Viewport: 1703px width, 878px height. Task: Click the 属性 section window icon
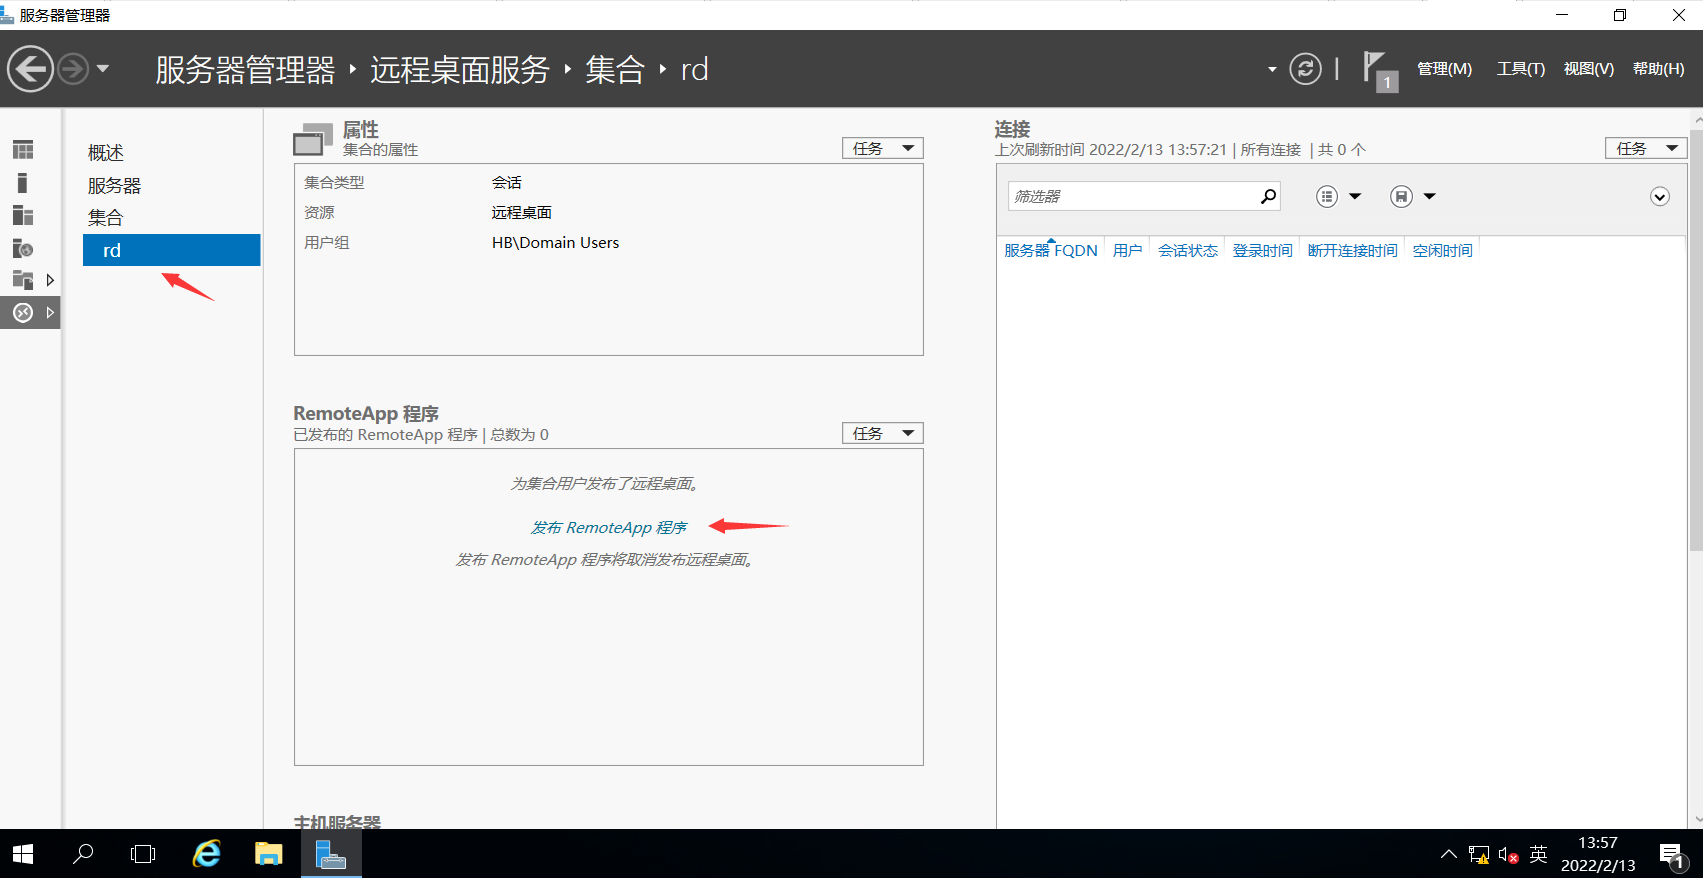tap(313, 139)
